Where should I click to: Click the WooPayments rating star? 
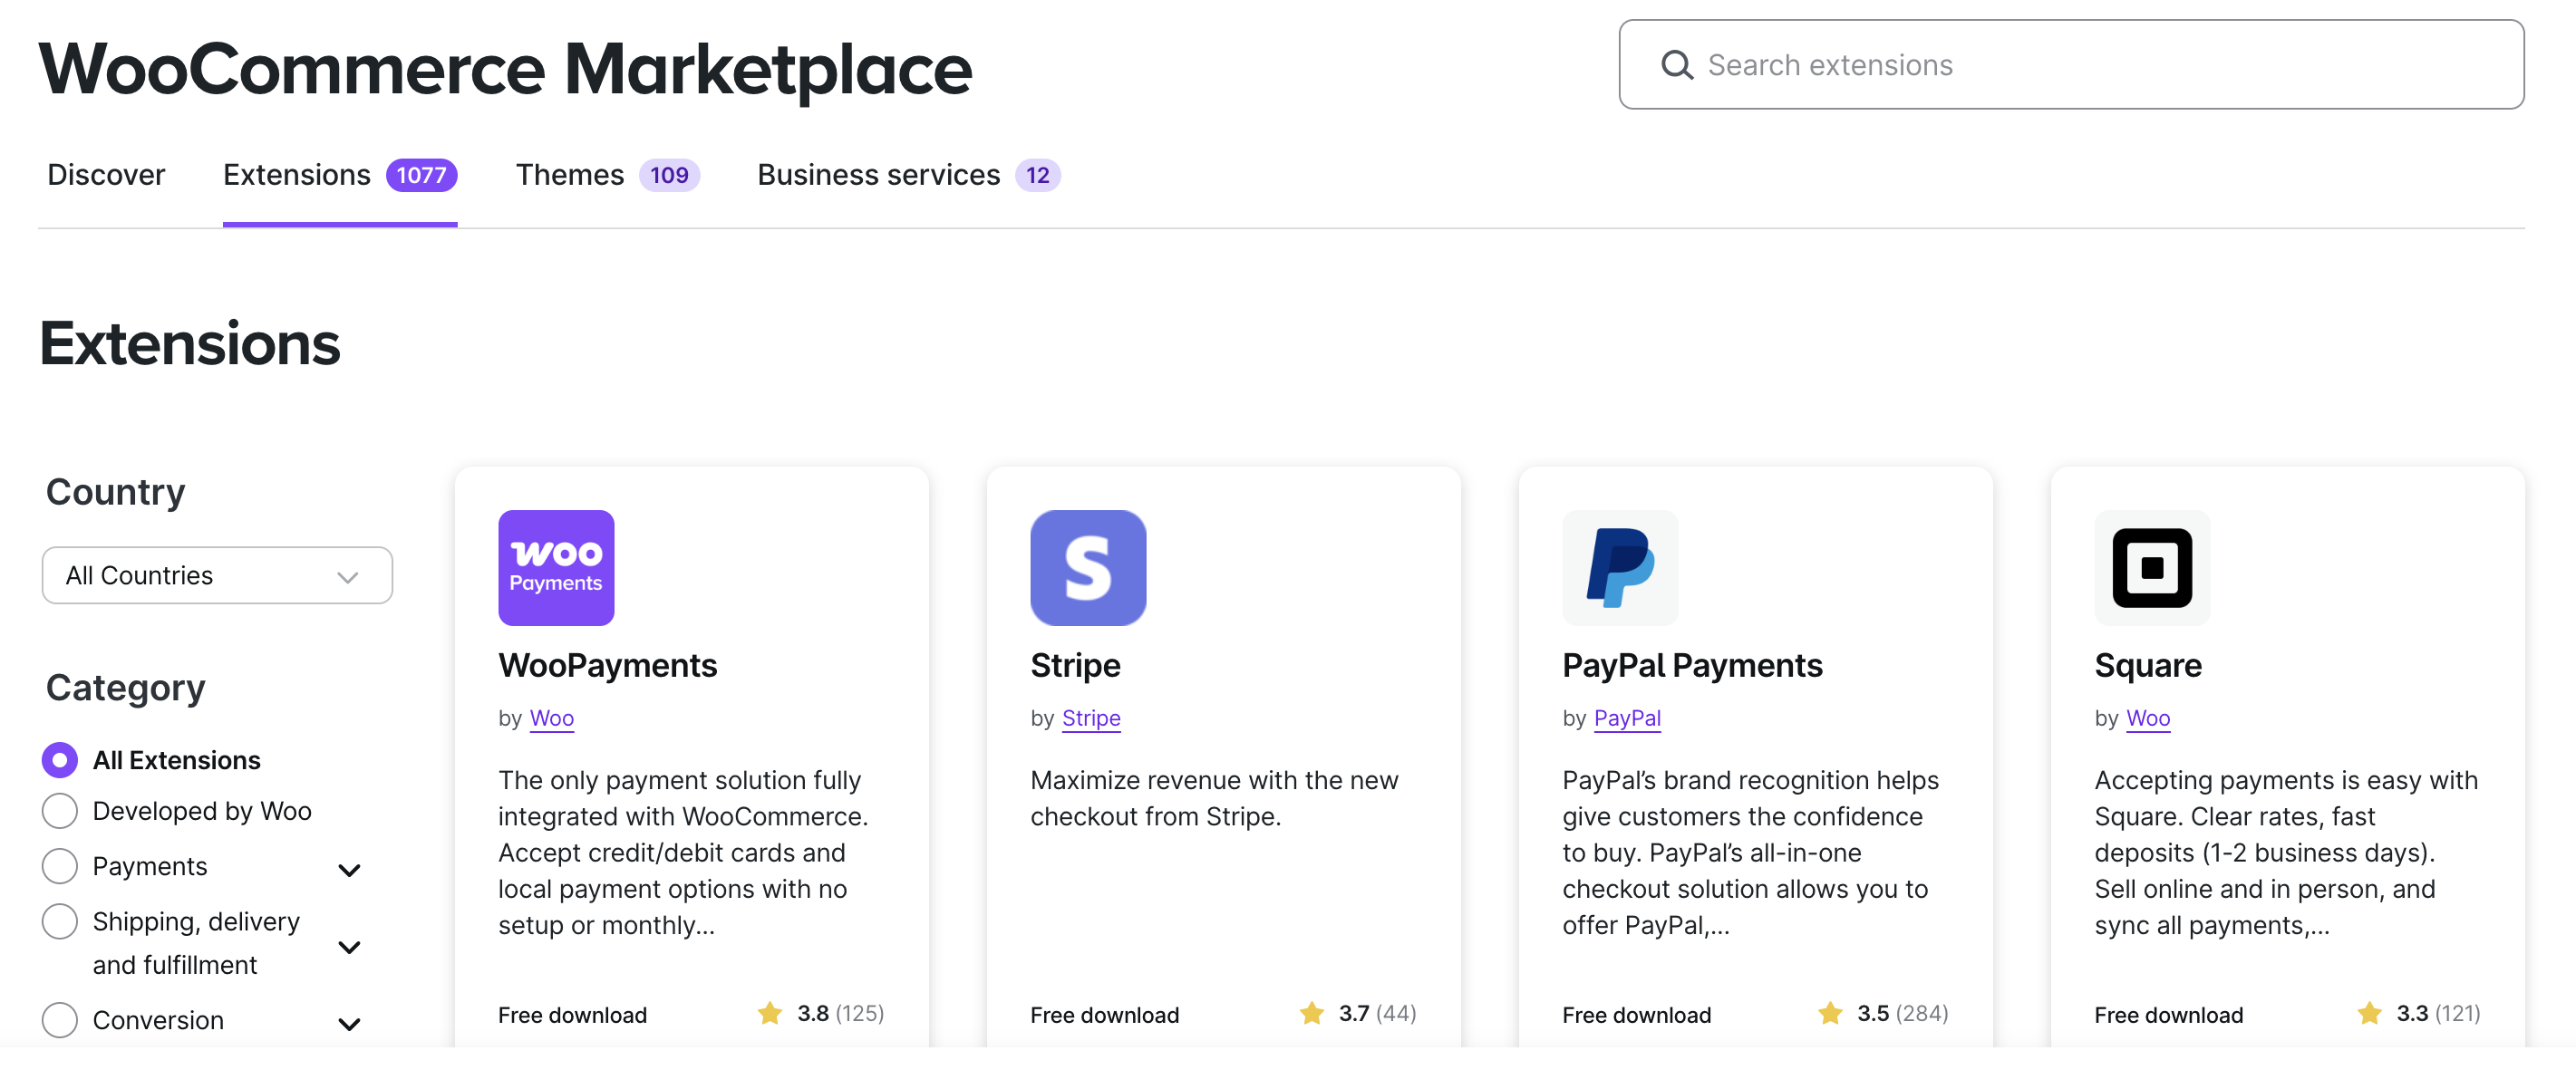[x=770, y=1013]
